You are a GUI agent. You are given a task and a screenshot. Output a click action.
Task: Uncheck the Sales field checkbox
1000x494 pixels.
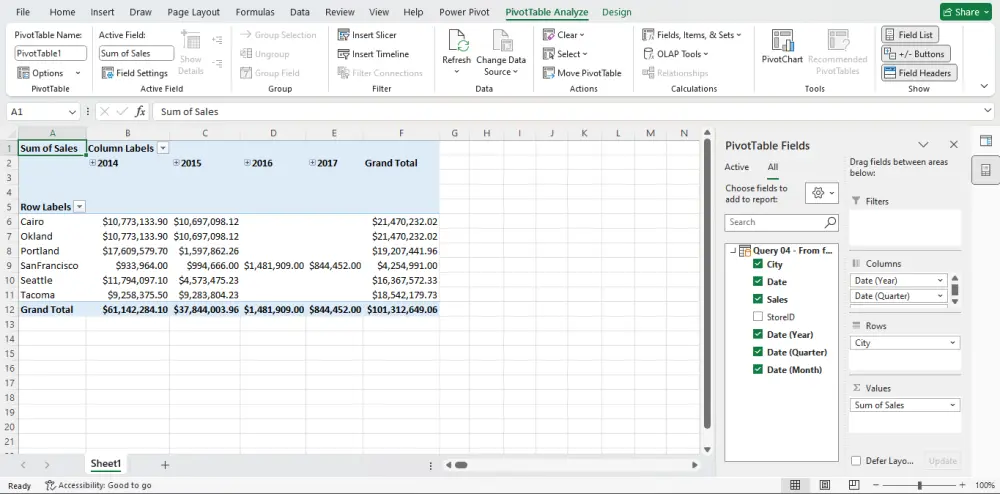click(758, 299)
